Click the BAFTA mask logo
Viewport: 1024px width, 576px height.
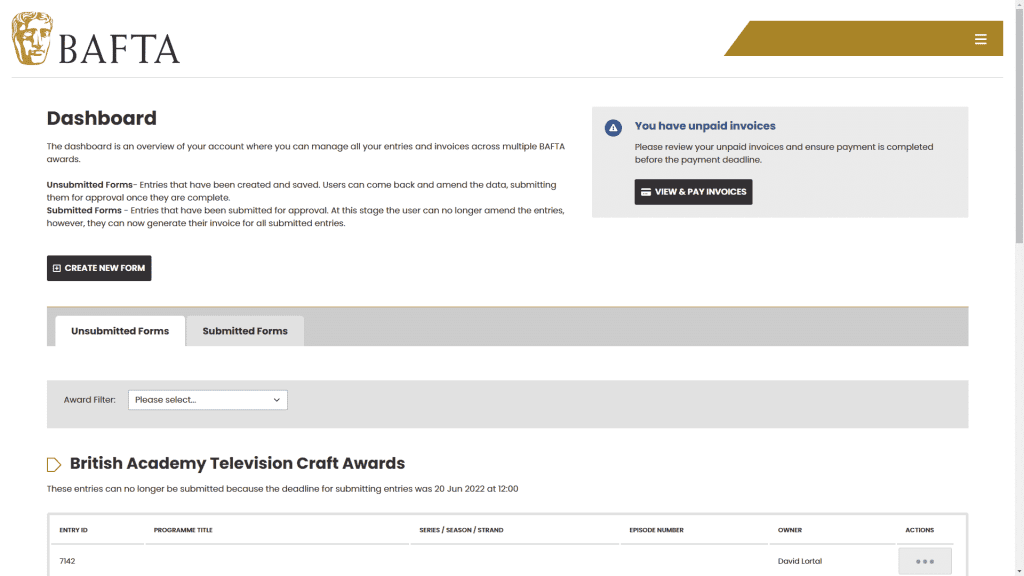(x=32, y=38)
